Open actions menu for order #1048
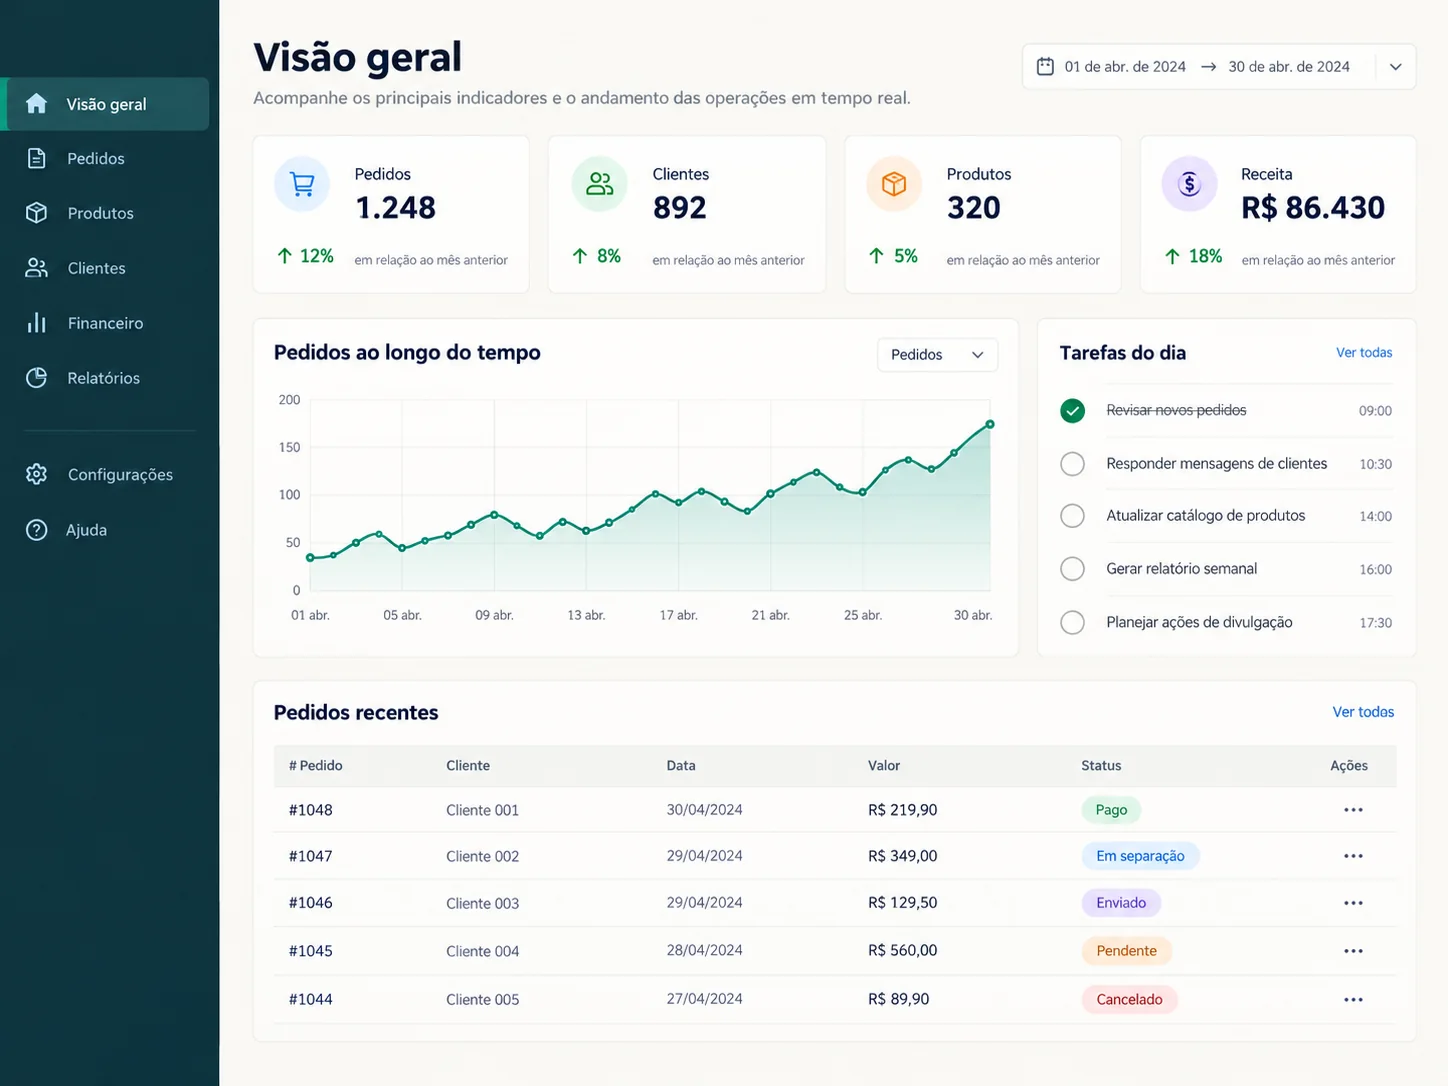 [x=1353, y=810]
